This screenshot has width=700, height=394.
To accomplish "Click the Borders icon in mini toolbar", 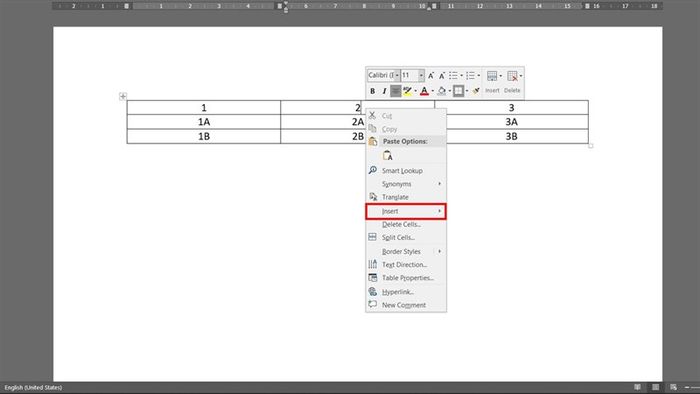I will [x=458, y=91].
